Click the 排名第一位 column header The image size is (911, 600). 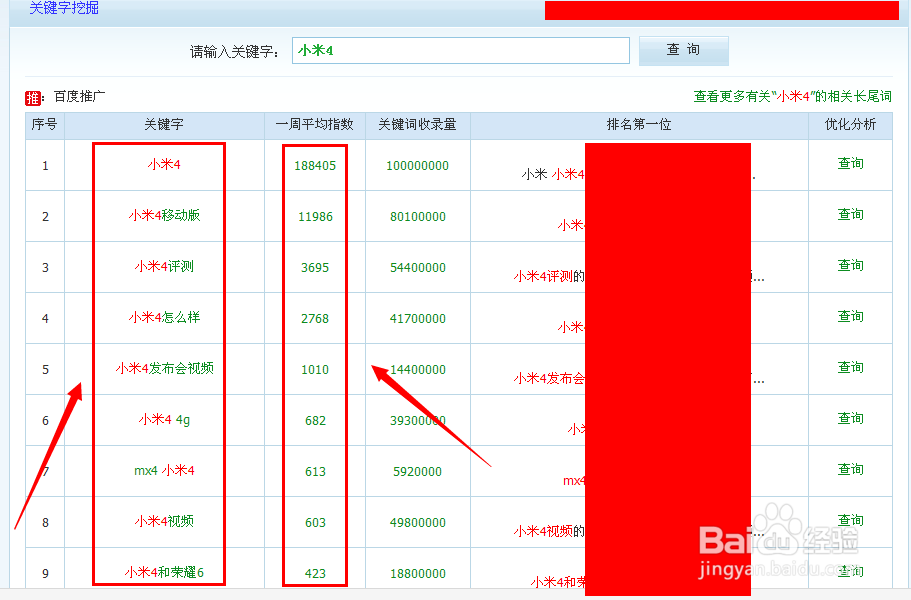(x=639, y=125)
